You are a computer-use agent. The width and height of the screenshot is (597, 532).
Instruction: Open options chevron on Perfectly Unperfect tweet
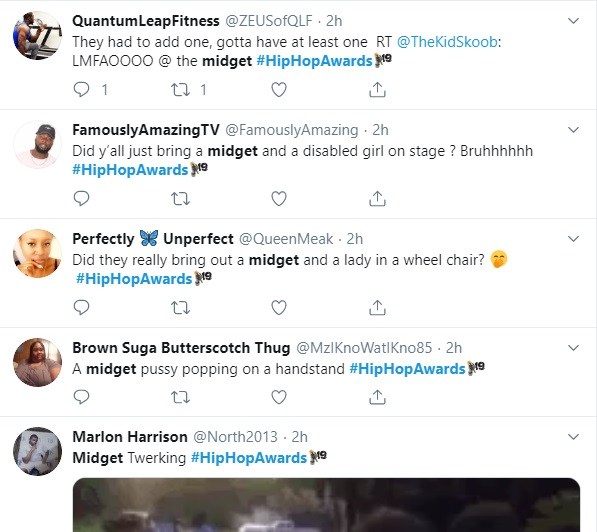click(x=573, y=239)
